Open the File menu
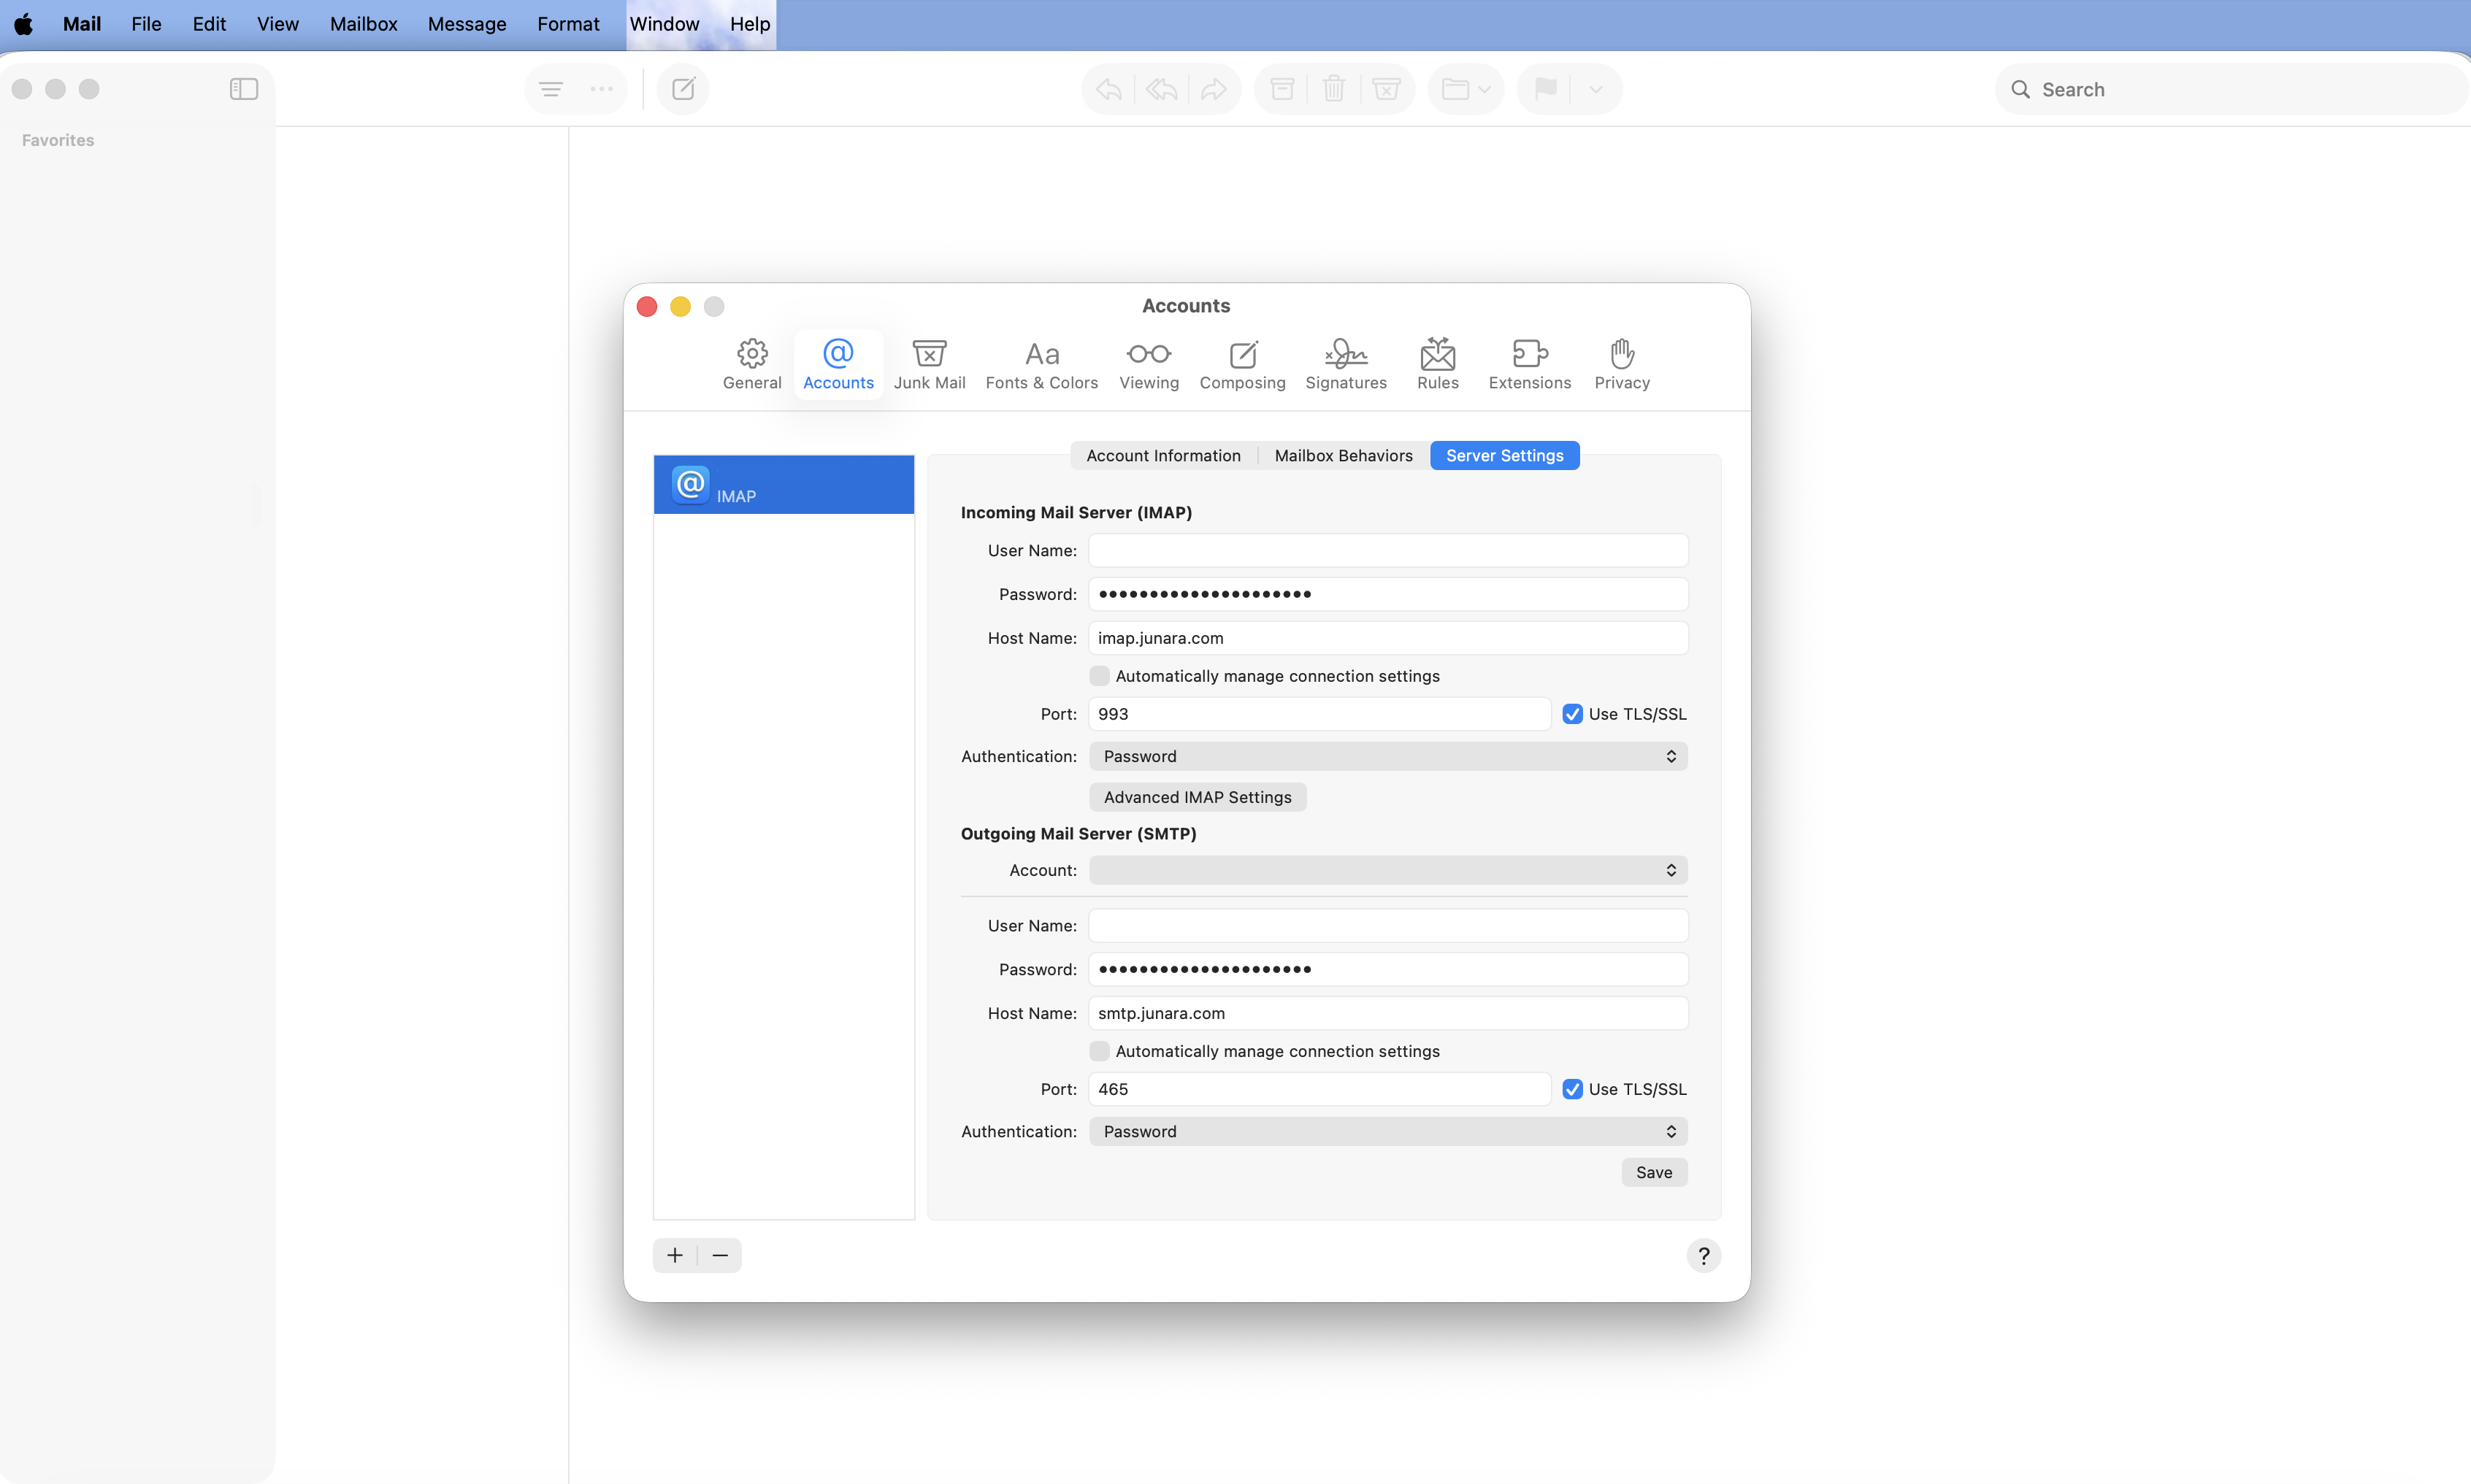This screenshot has width=2471, height=1484. 146,24
